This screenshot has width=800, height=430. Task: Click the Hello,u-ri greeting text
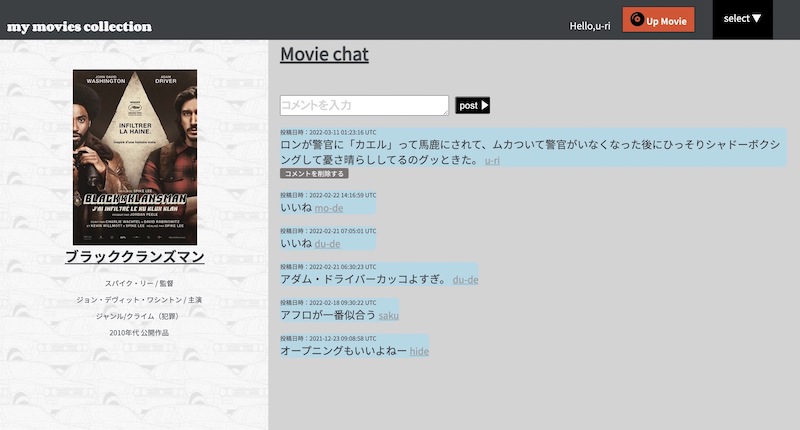tap(589, 26)
